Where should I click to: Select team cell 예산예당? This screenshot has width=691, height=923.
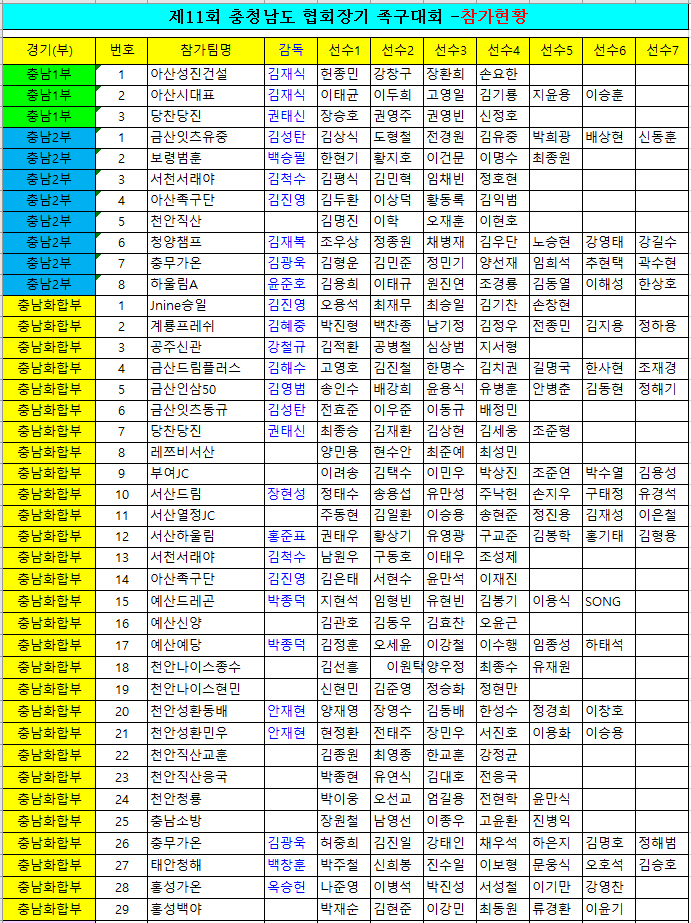[206, 645]
